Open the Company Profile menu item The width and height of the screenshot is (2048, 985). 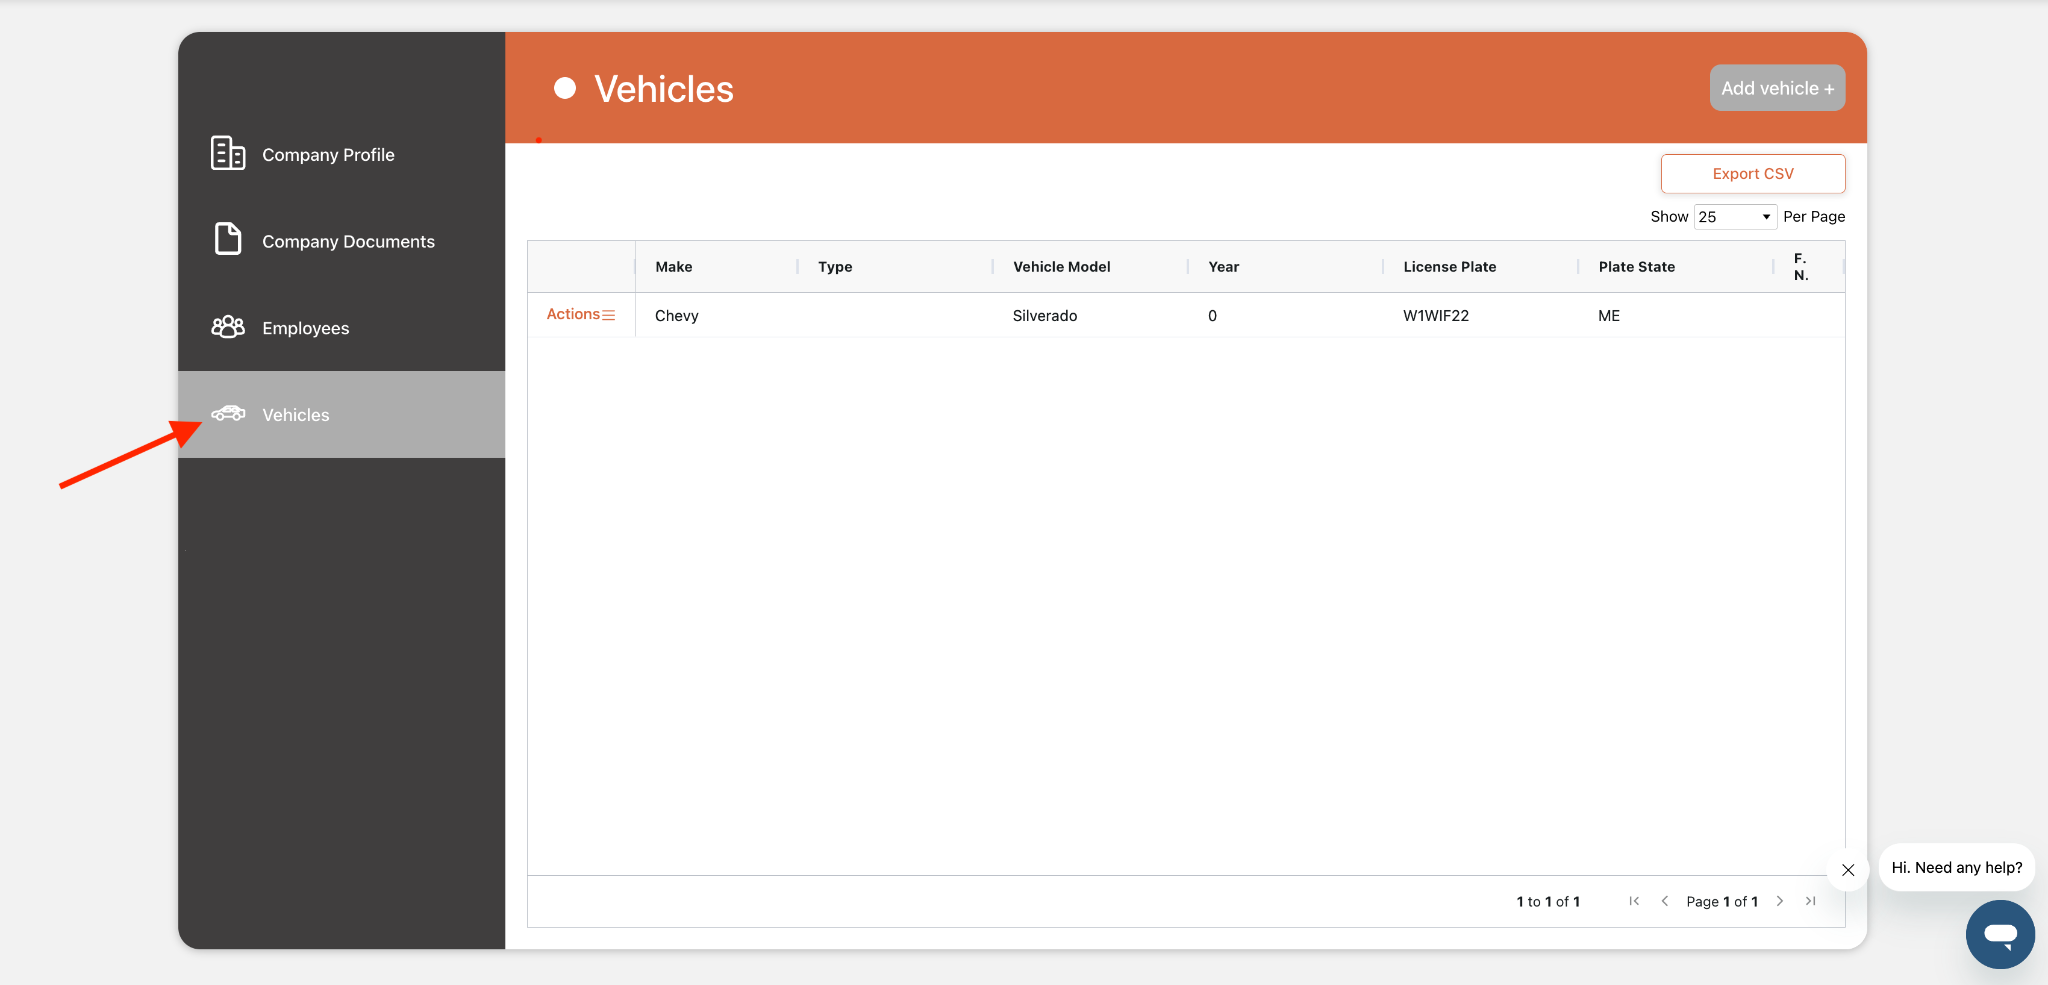pyautogui.click(x=328, y=155)
